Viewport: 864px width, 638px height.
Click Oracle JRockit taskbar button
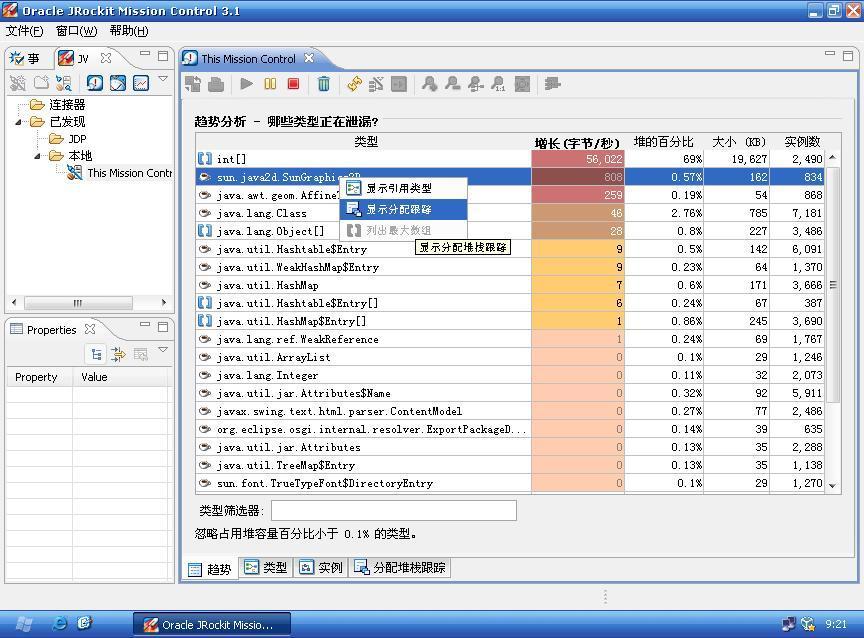212,625
